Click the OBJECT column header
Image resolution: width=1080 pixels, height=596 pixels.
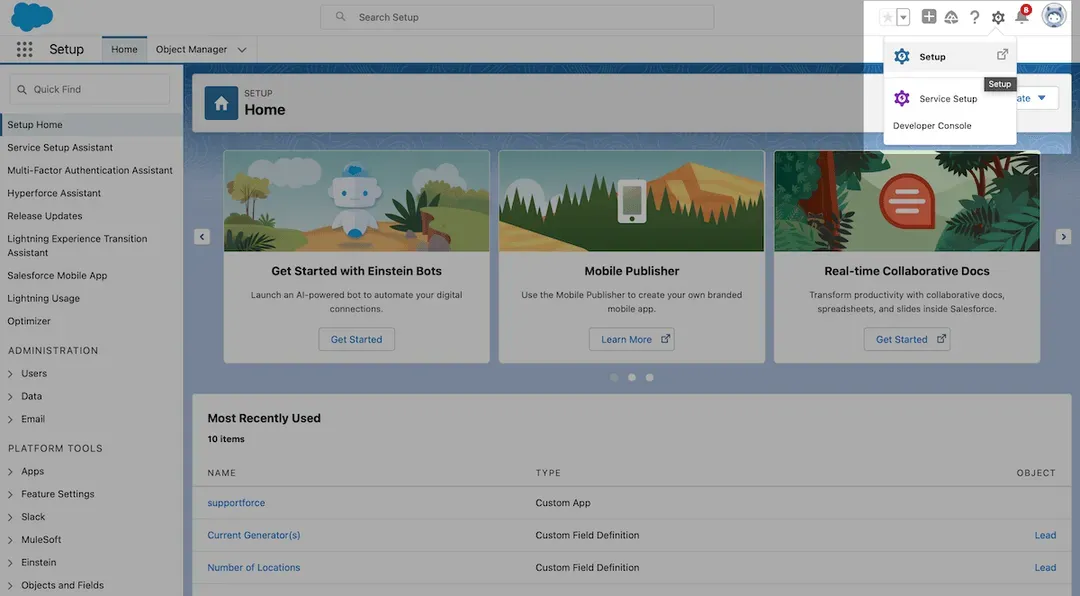(1036, 473)
